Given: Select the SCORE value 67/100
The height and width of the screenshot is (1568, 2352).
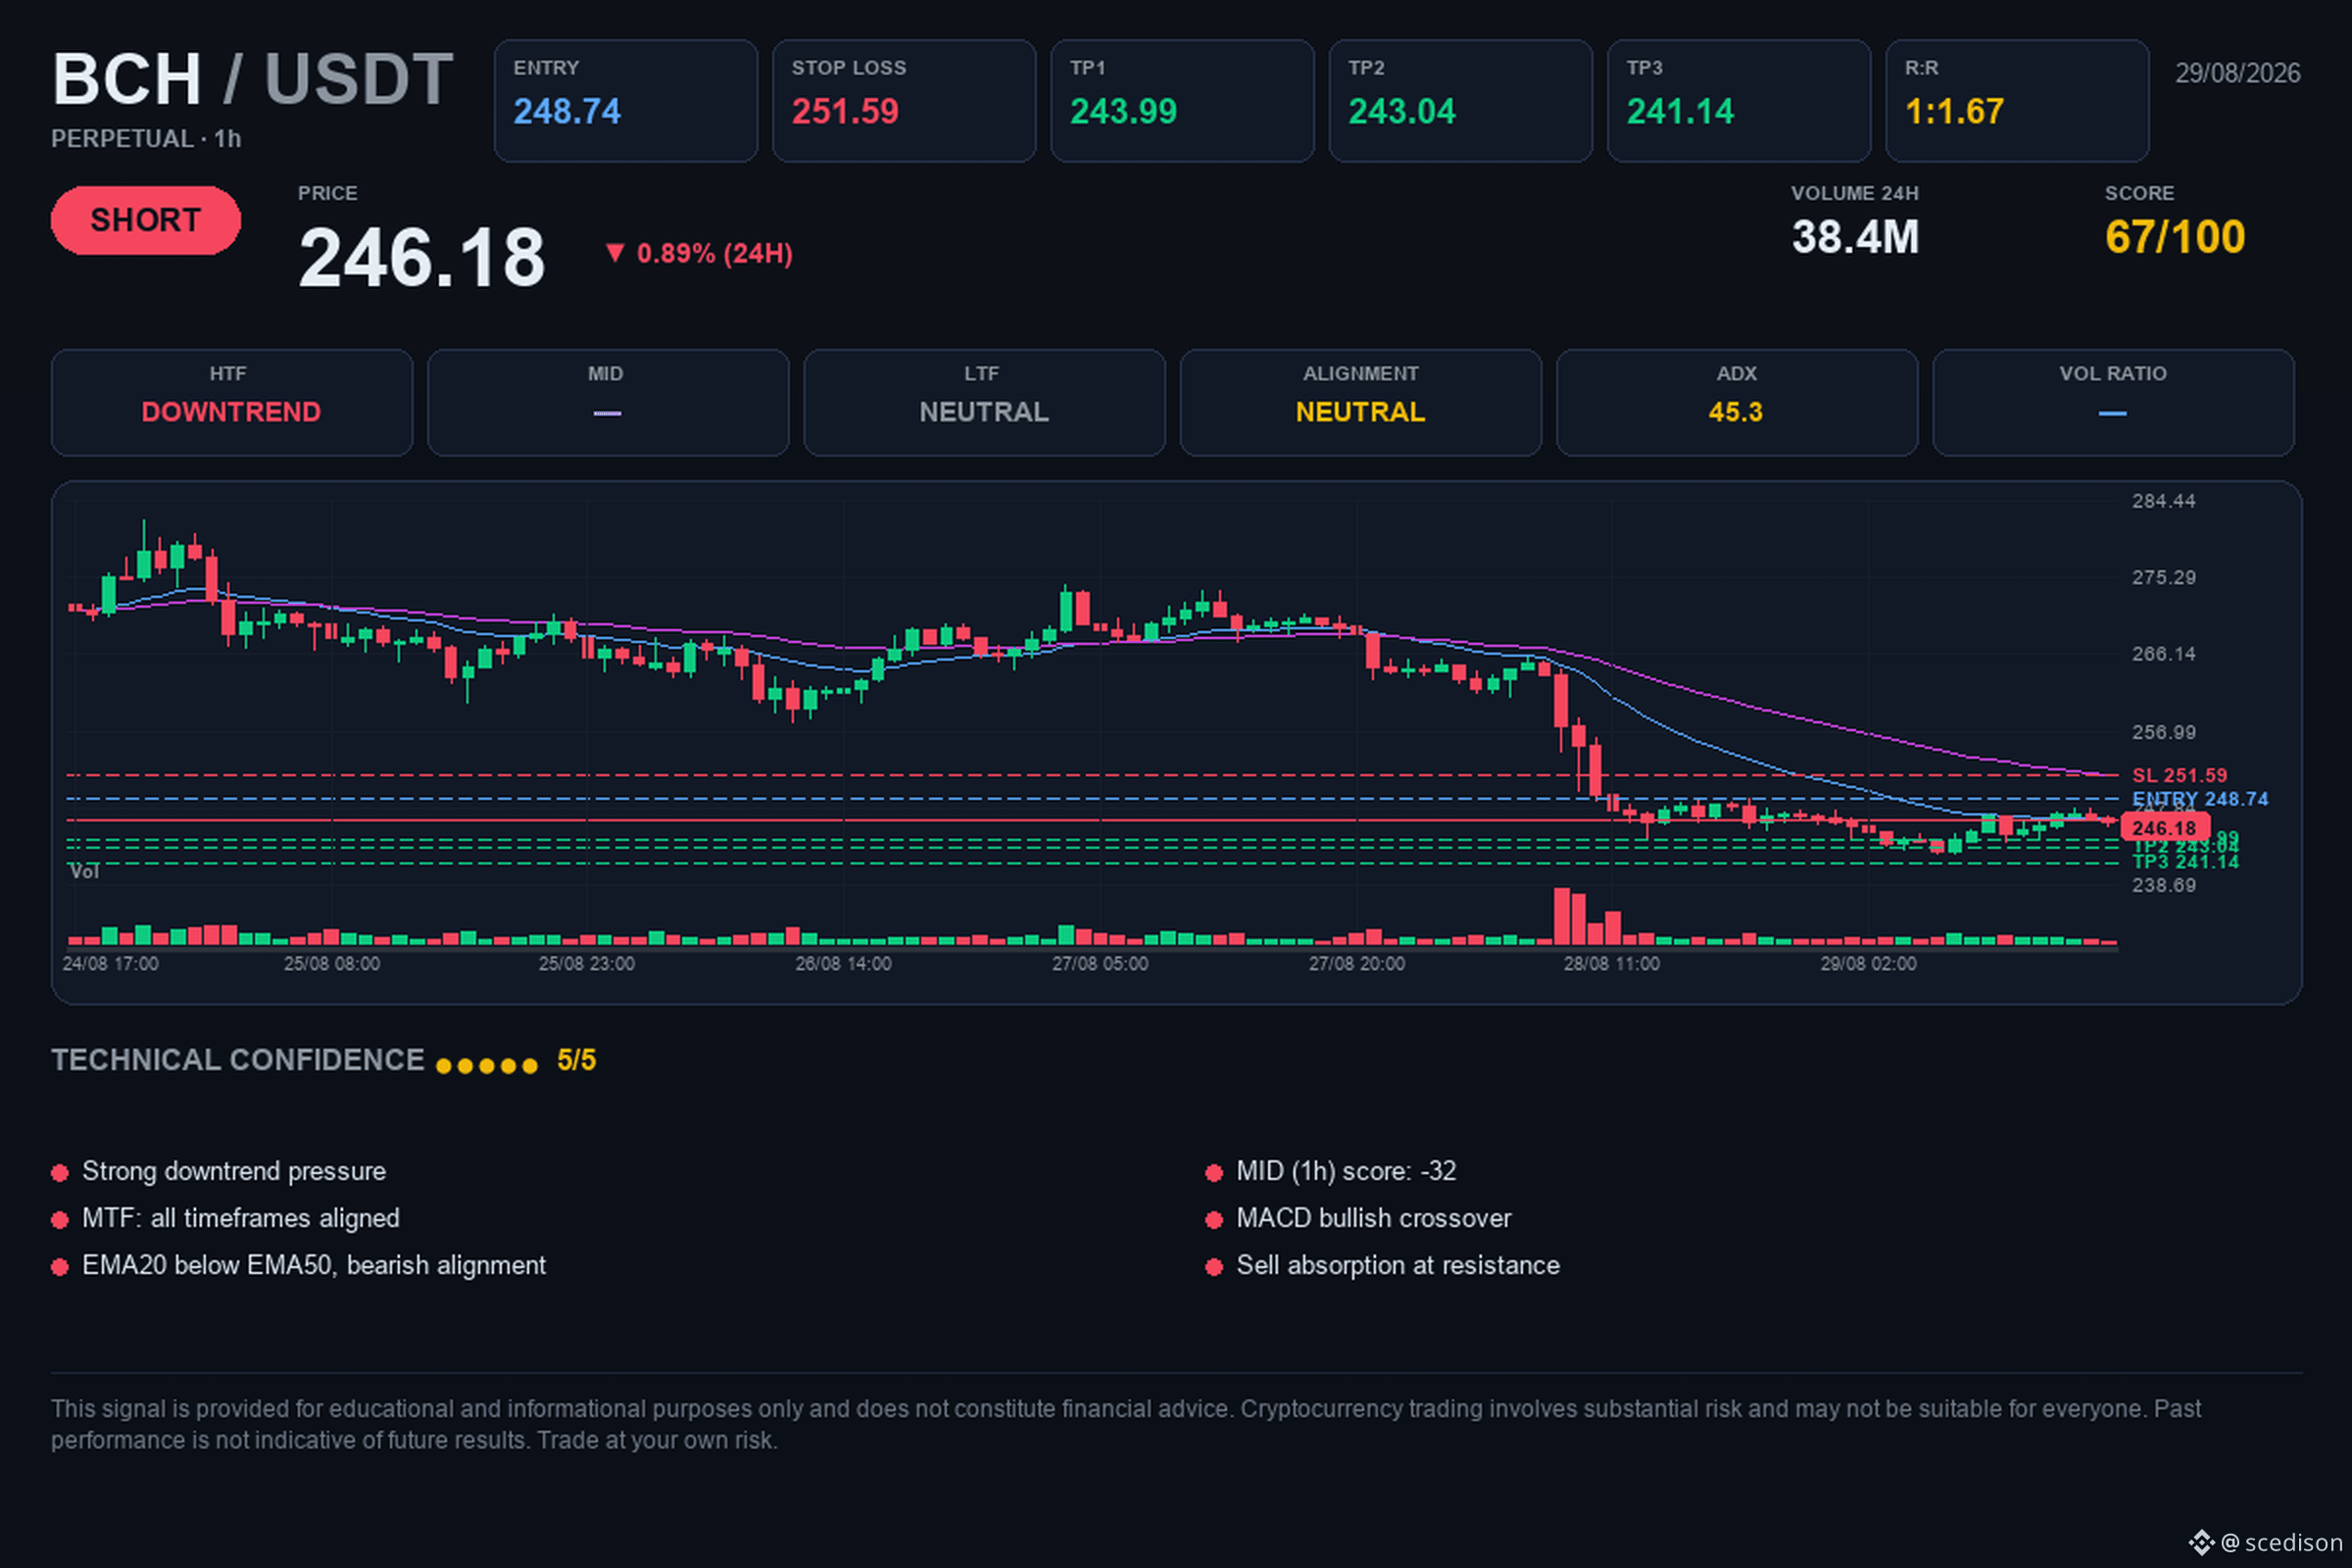Looking at the screenshot, I should point(2175,237).
